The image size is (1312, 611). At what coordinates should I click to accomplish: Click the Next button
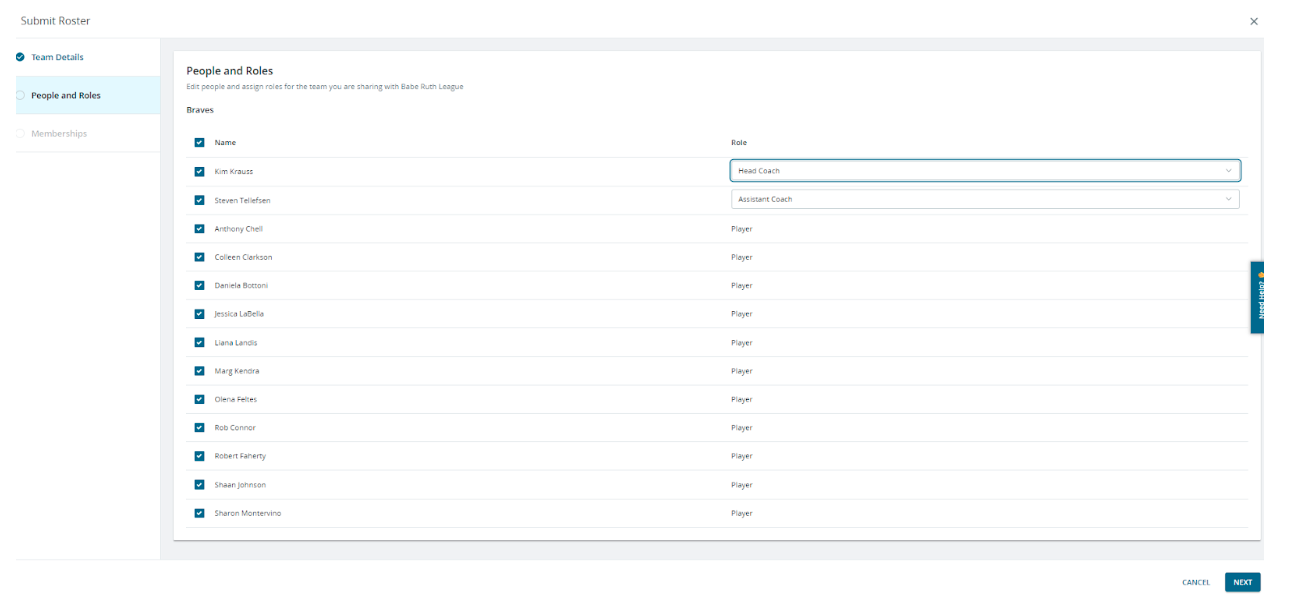(x=1242, y=582)
